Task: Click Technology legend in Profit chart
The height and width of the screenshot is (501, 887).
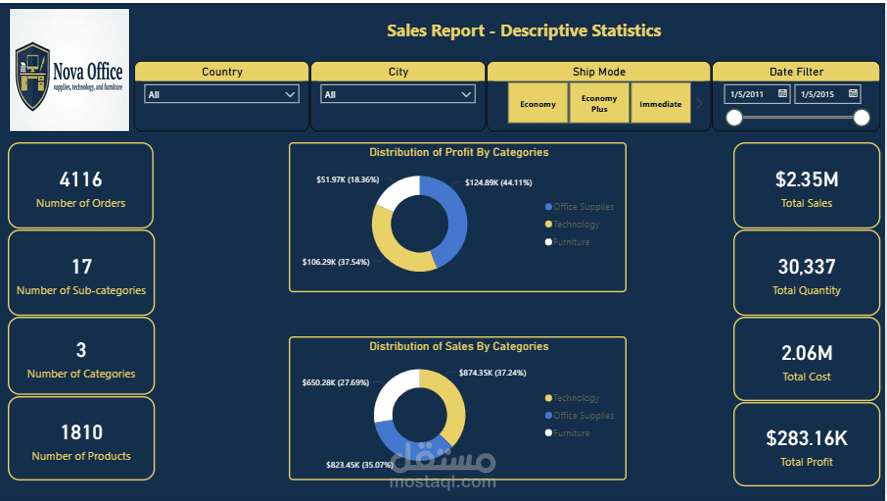Action: (572, 224)
